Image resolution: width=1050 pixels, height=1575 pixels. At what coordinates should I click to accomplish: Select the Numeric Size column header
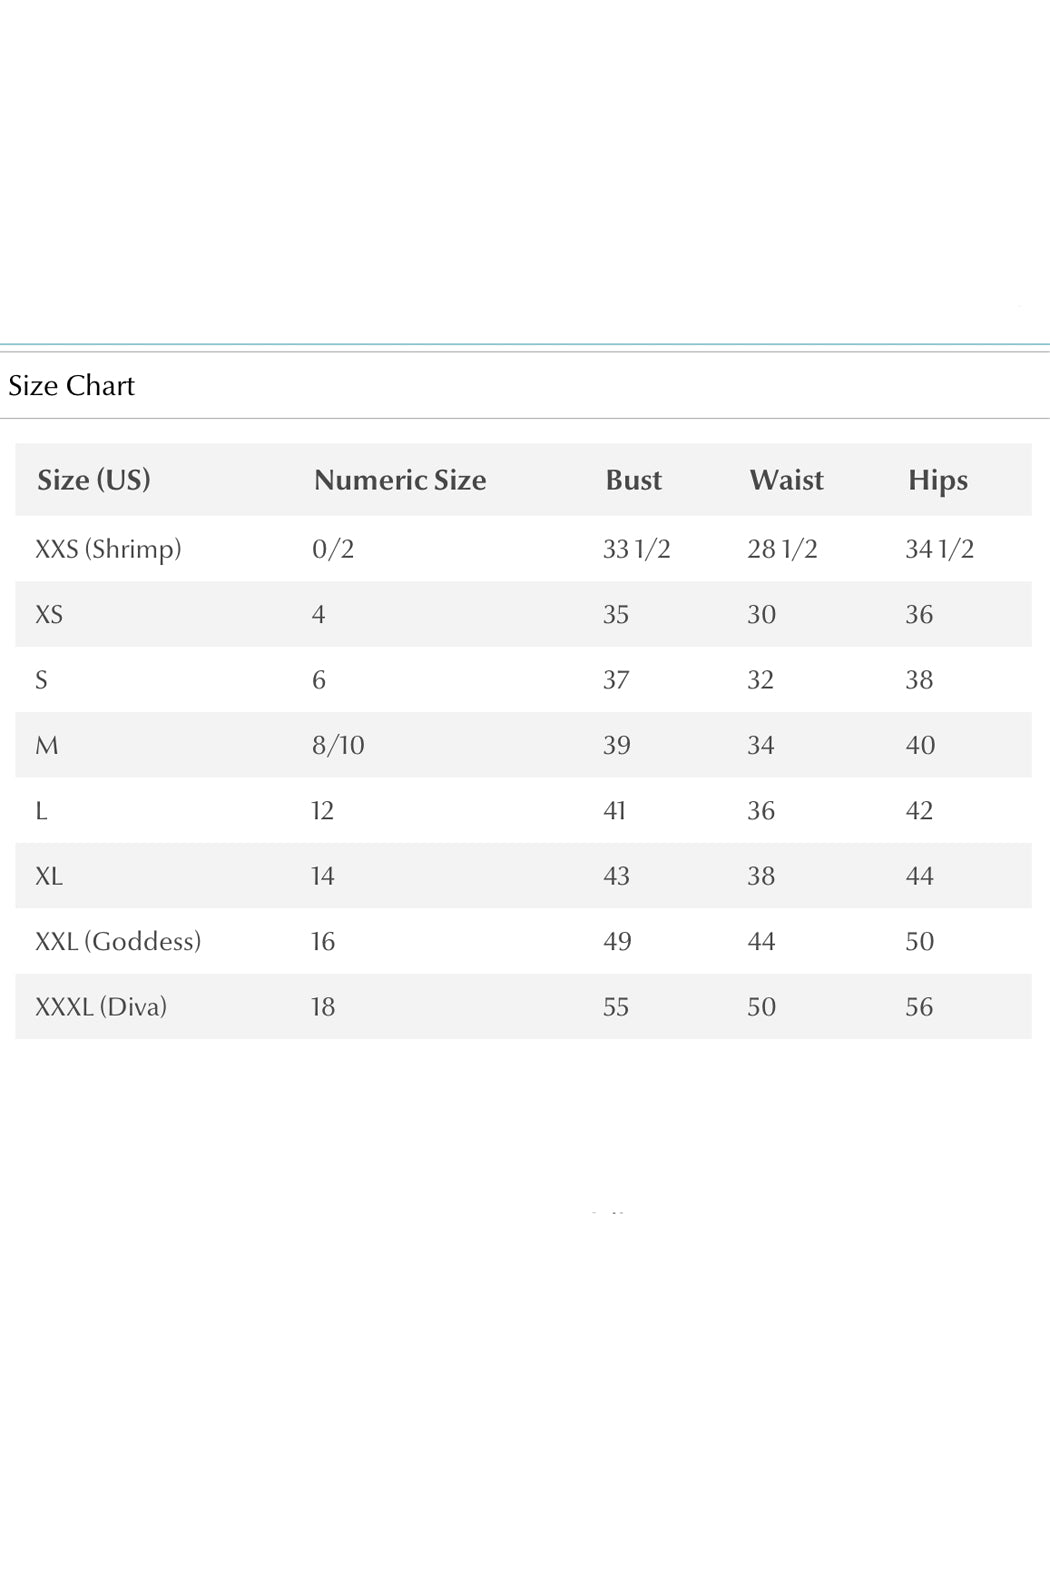point(400,480)
